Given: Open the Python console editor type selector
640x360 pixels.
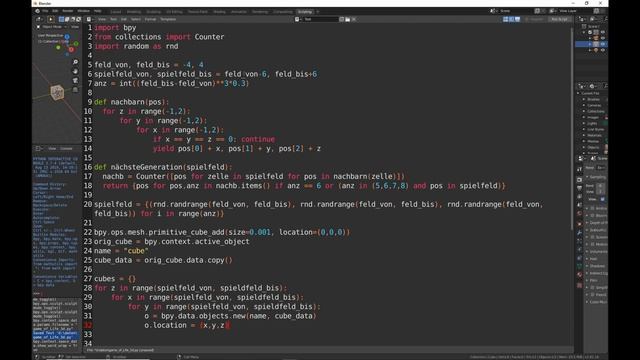Looking at the screenshot, I should 38,149.
